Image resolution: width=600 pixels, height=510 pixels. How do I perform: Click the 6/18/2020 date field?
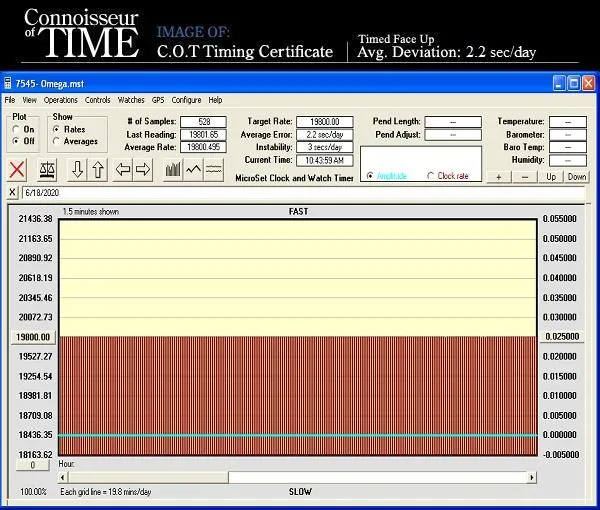click(x=303, y=192)
